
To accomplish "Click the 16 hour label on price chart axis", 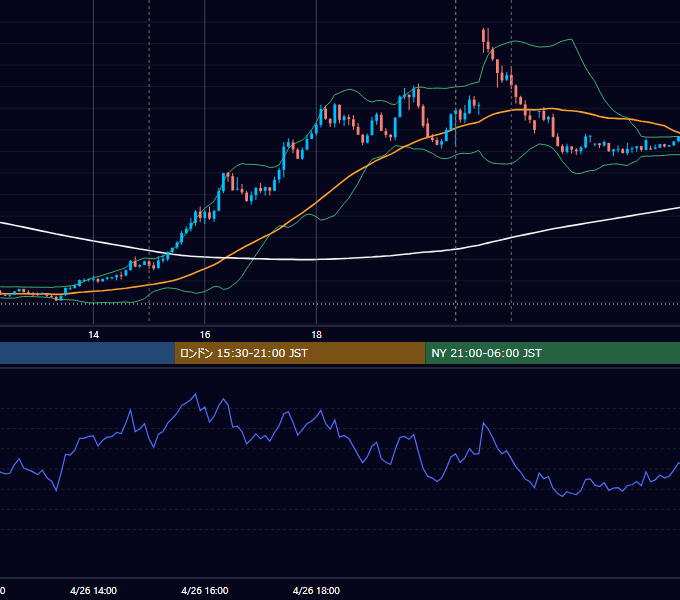I will (205, 335).
